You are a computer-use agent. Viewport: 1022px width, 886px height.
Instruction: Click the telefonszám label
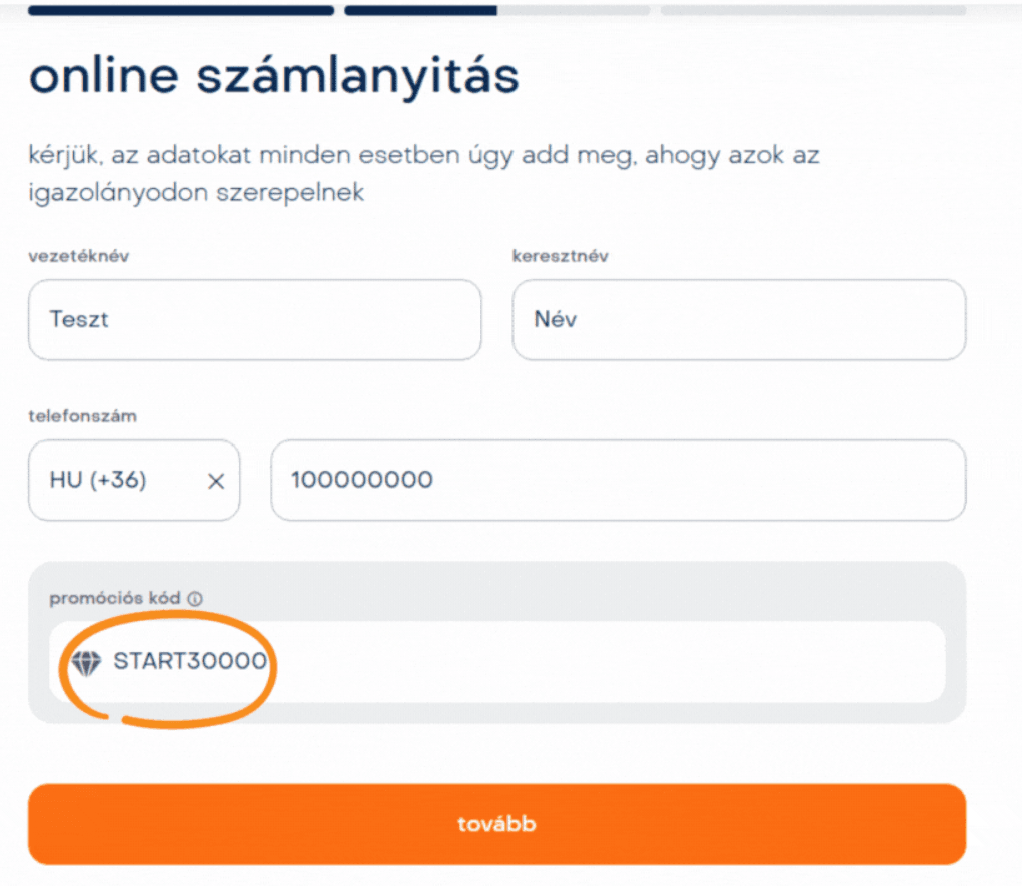click(x=82, y=416)
